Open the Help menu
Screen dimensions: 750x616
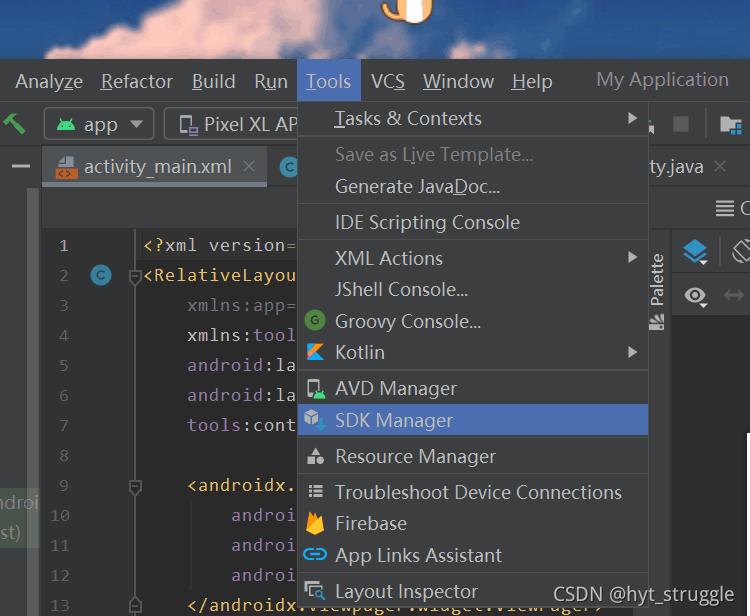click(532, 81)
